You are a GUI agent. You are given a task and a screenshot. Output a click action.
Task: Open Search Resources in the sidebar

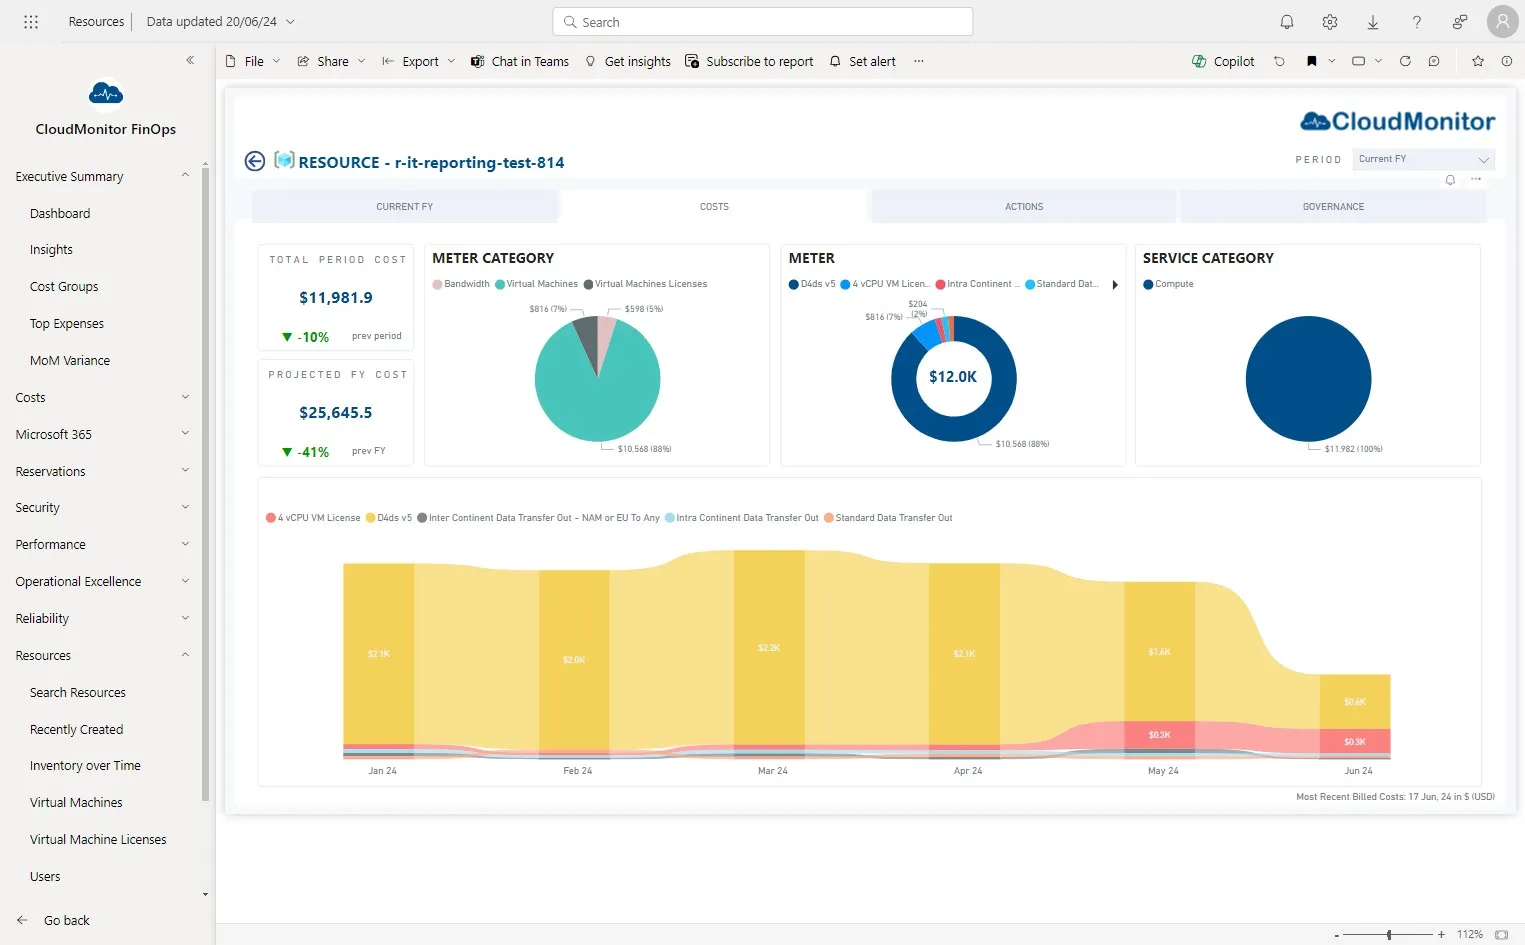78,692
